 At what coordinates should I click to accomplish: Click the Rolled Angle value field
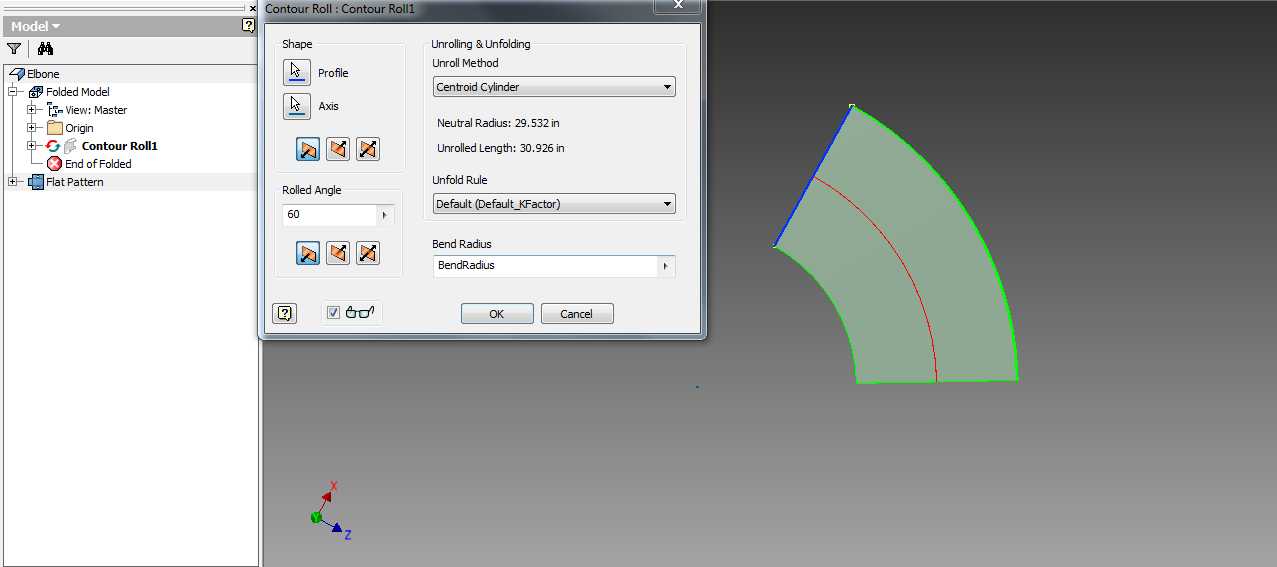pyautogui.click(x=330, y=215)
